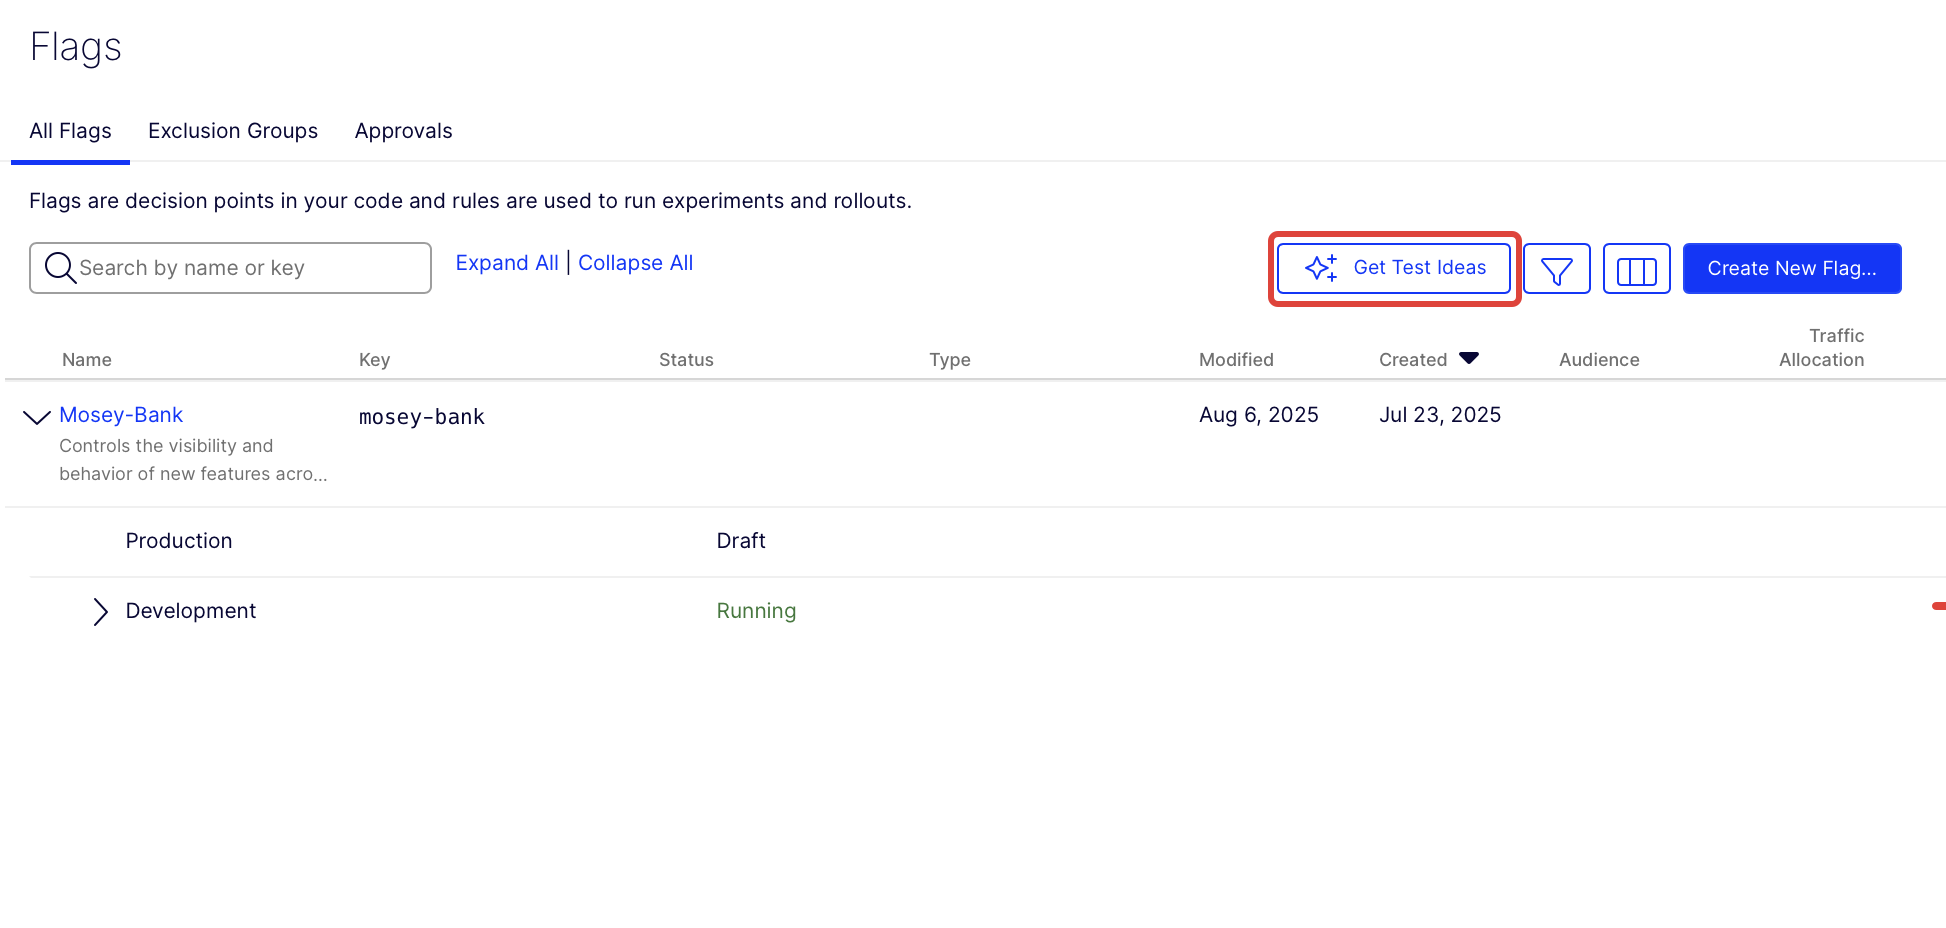This screenshot has height=928, width=1946.
Task: Click the Collapse All link
Action: click(x=635, y=263)
